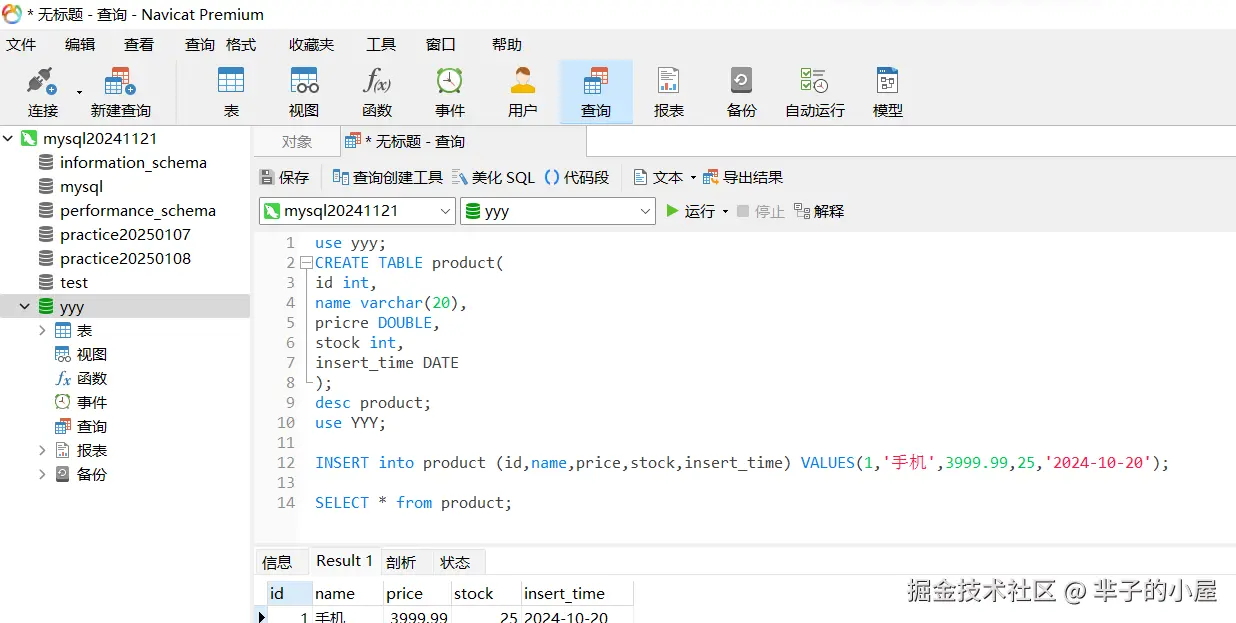The width and height of the screenshot is (1236, 623).
Task: Click the Save (保存) query button
Action: [285, 177]
